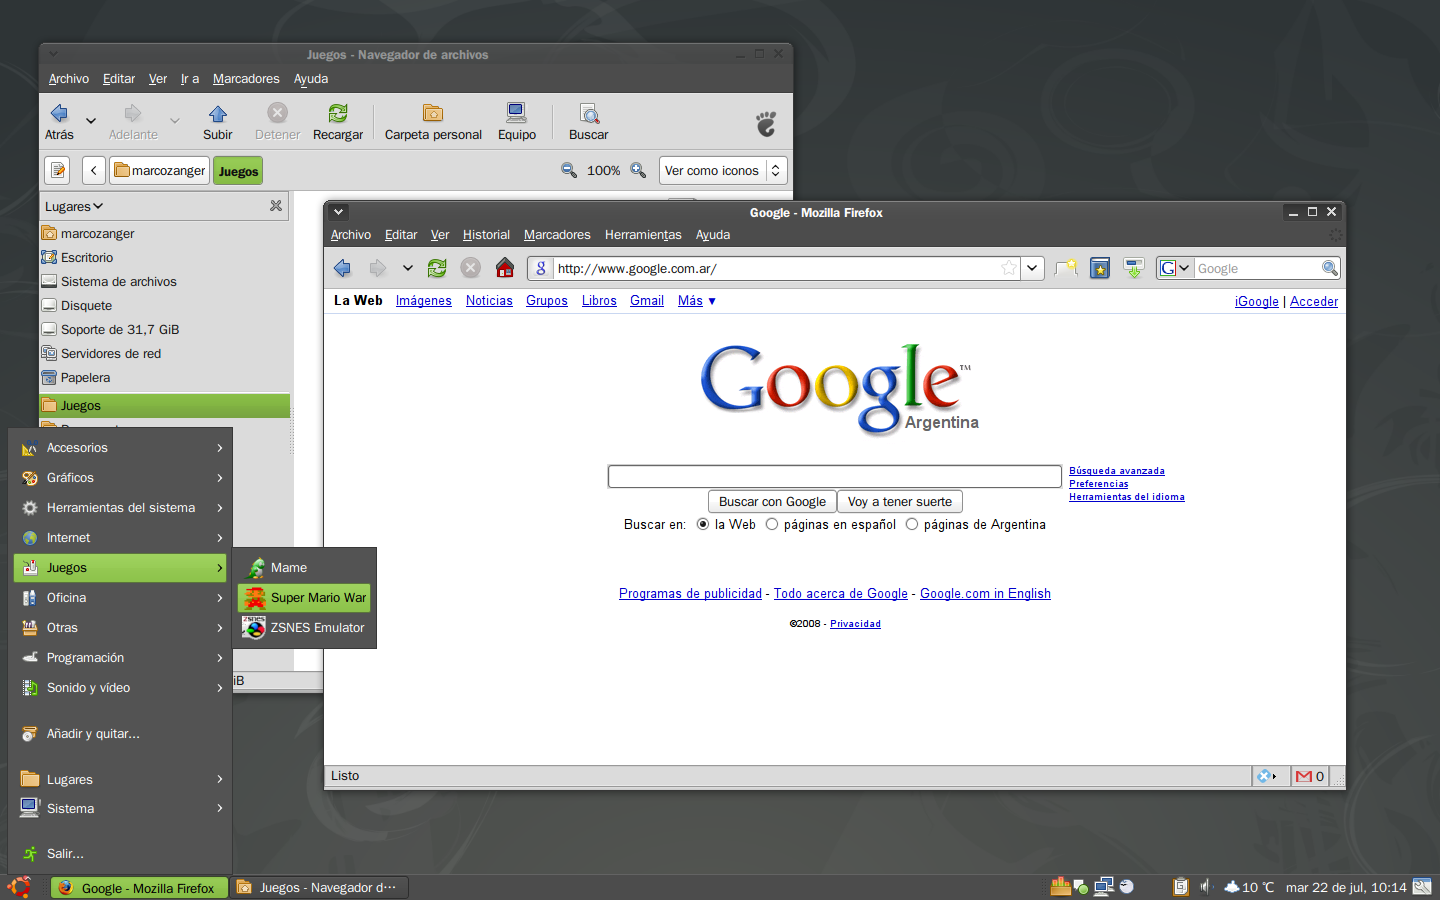Select 'páginas de Argentina' radio button

pyautogui.click(x=912, y=524)
